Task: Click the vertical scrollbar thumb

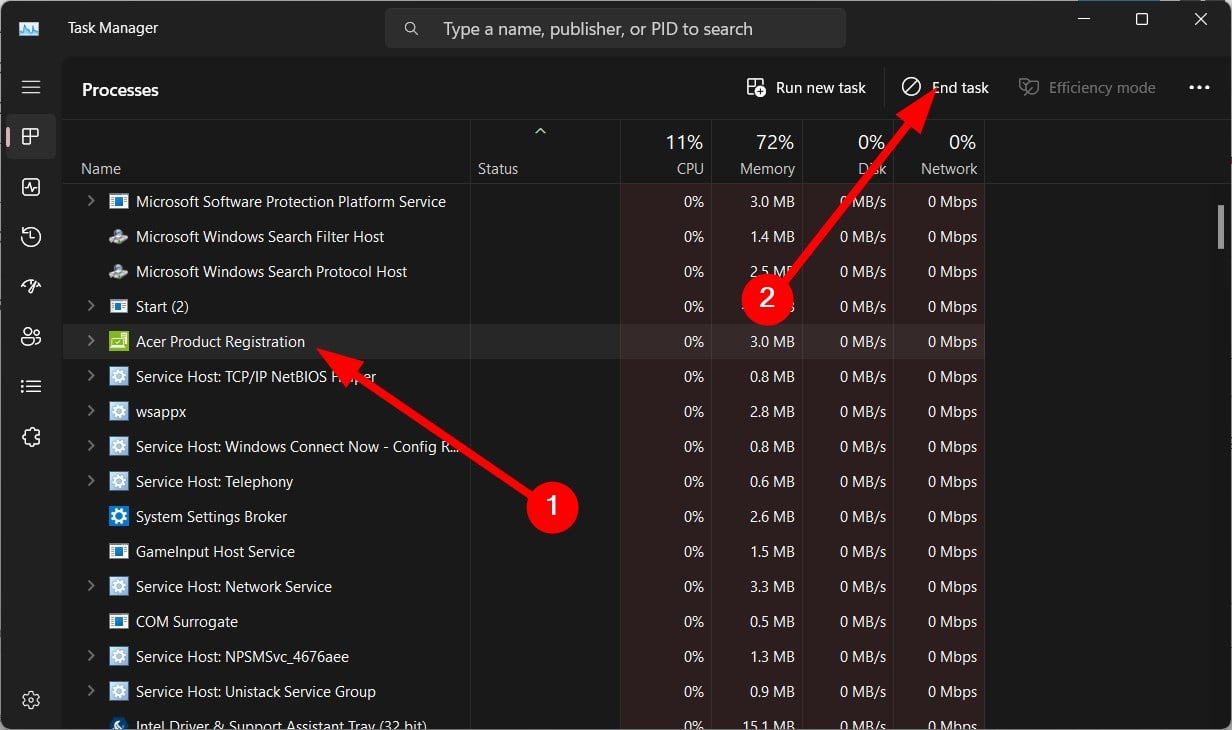Action: click(1221, 227)
